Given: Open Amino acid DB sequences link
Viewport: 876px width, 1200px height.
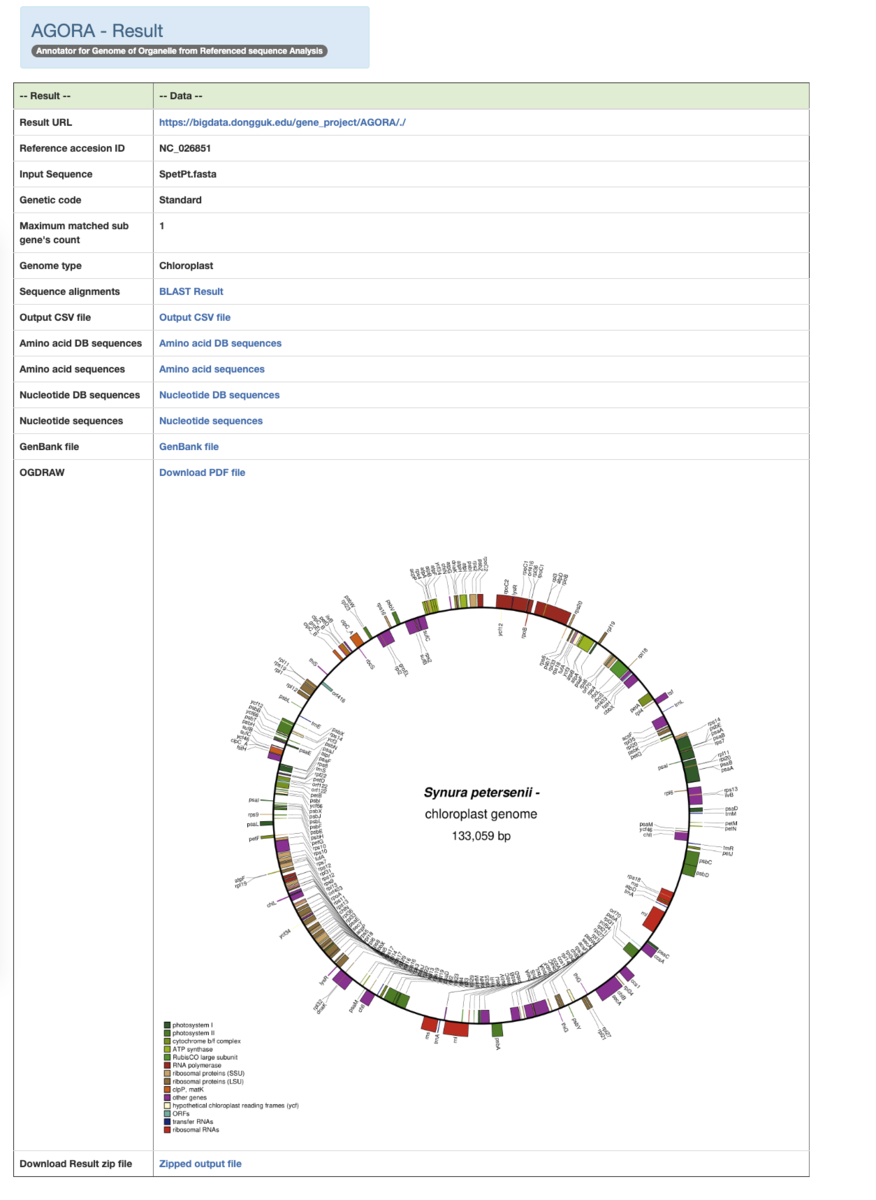Looking at the screenshot, I should [x=220, y=344].
